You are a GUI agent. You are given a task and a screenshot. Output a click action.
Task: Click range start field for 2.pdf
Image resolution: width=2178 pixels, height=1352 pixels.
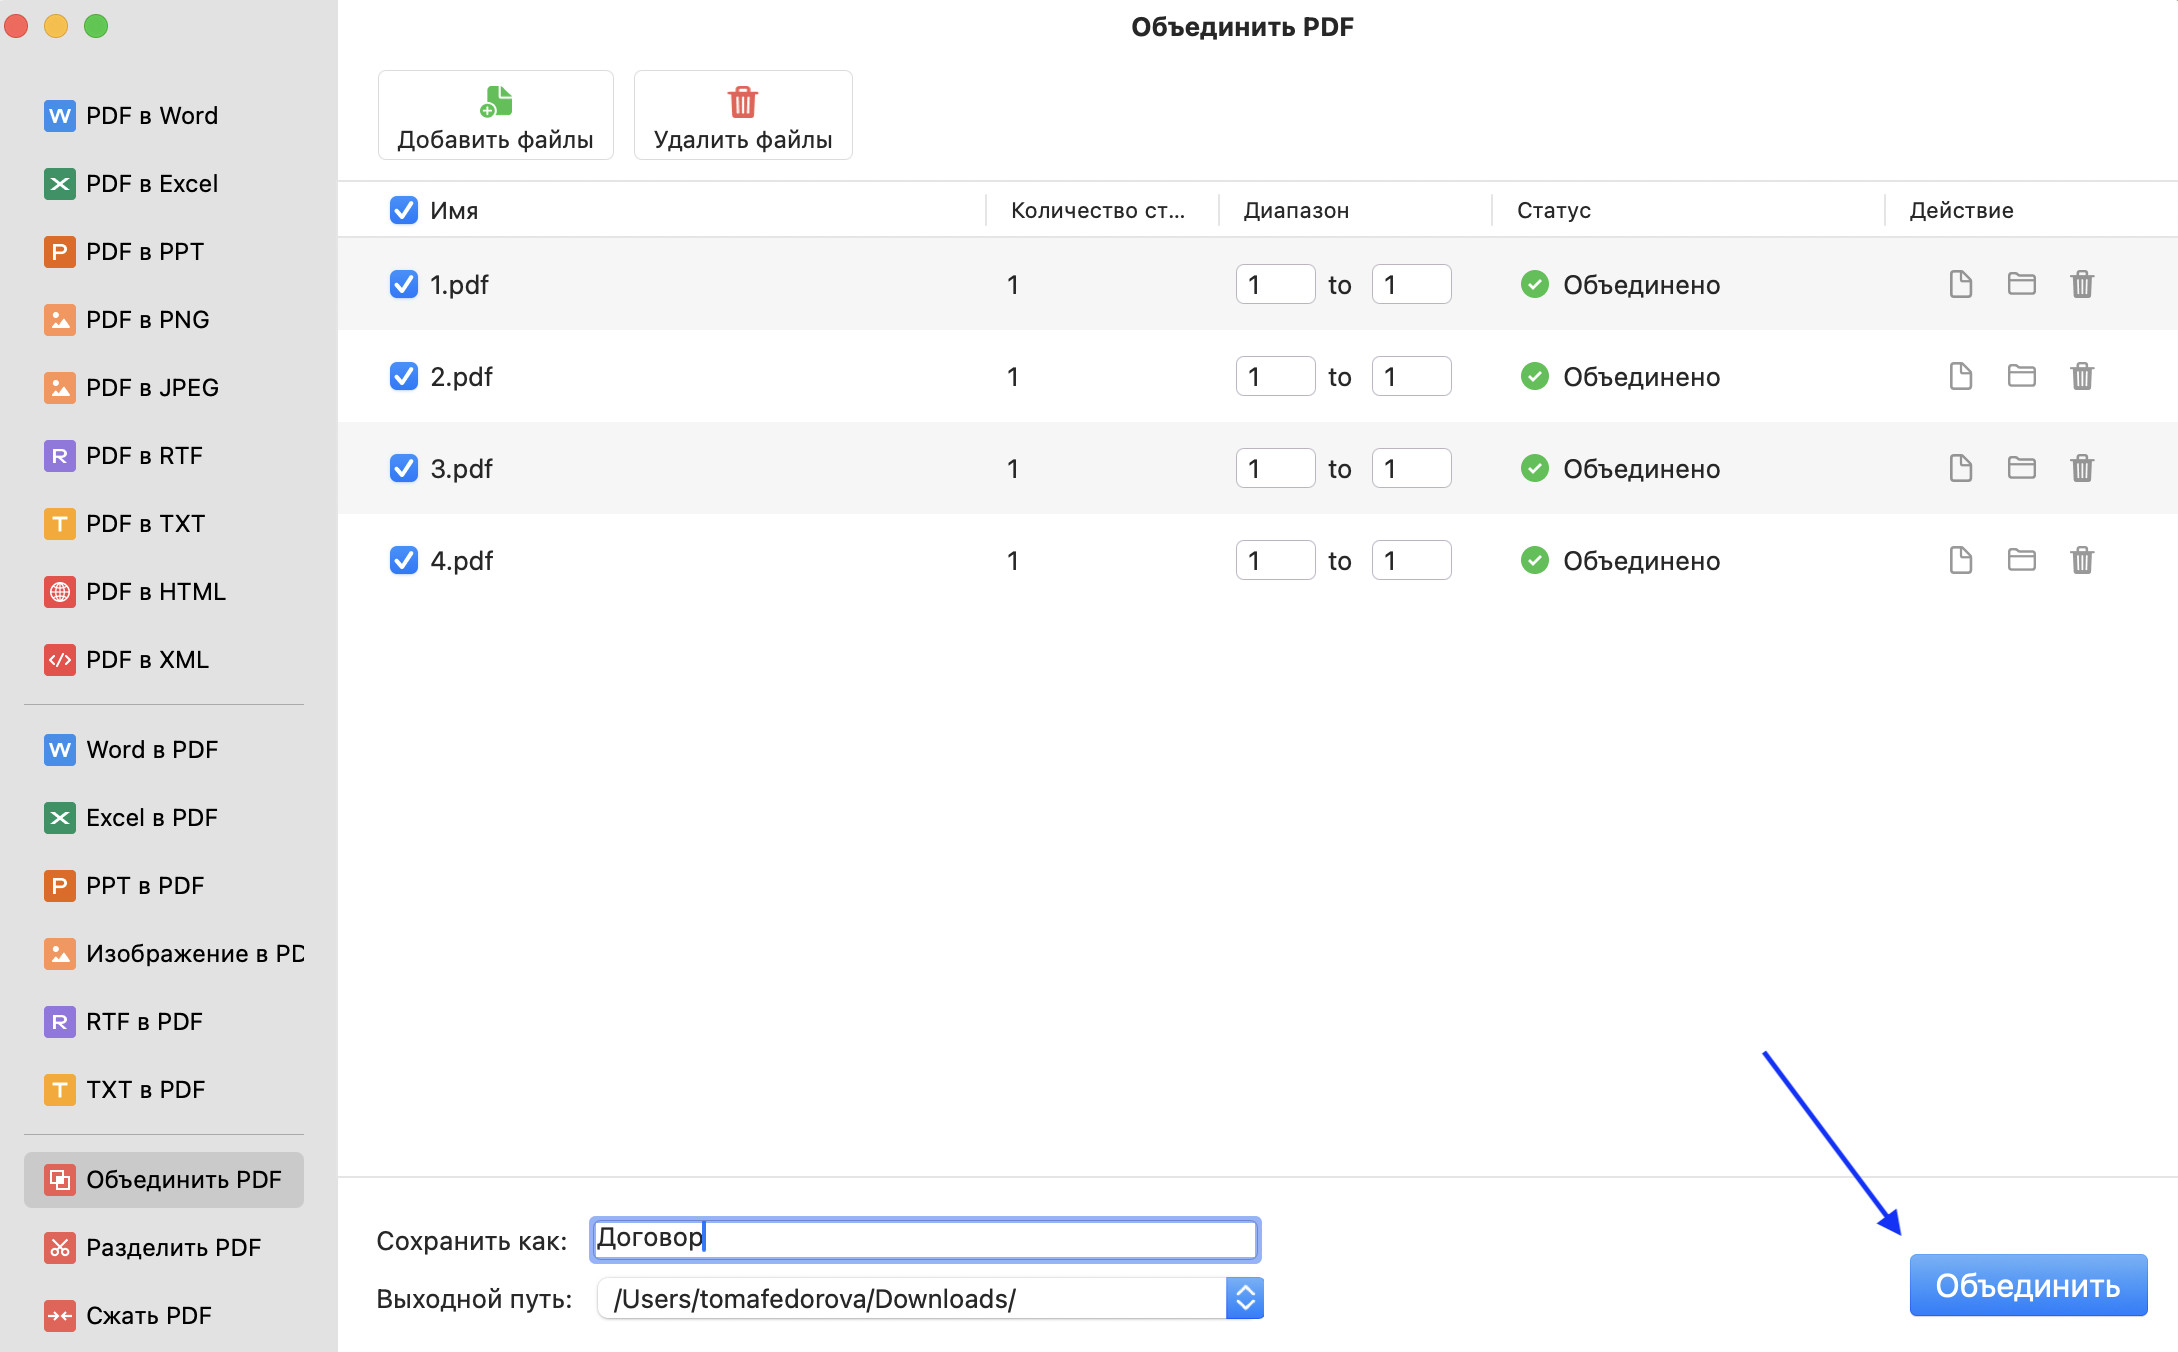click(1274, 377)
